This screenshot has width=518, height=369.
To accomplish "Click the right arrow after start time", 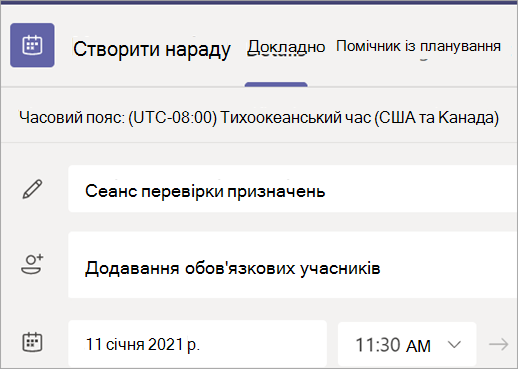I will (499, 344).
